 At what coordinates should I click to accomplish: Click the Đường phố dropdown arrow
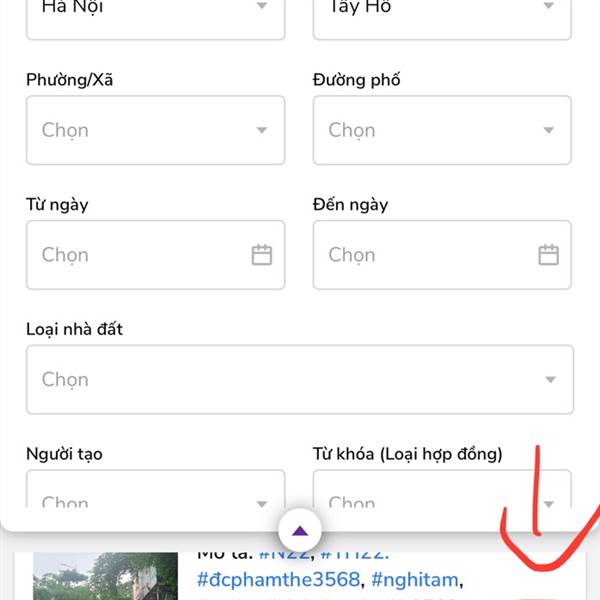[x=548, y=130]
